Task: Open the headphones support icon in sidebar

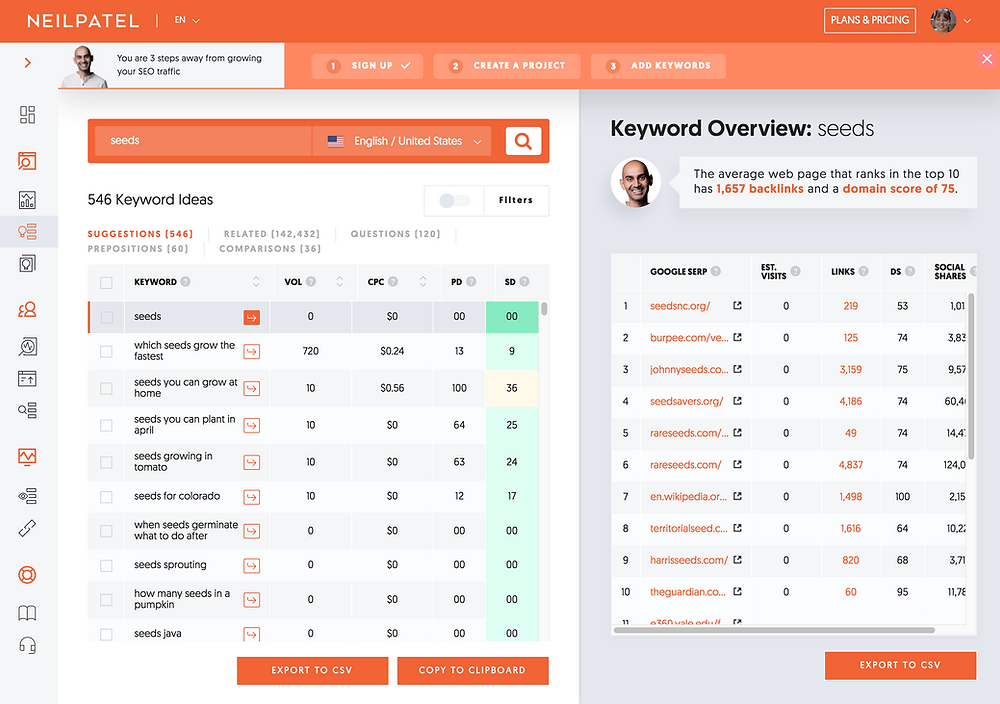Action: coord(28,646)
